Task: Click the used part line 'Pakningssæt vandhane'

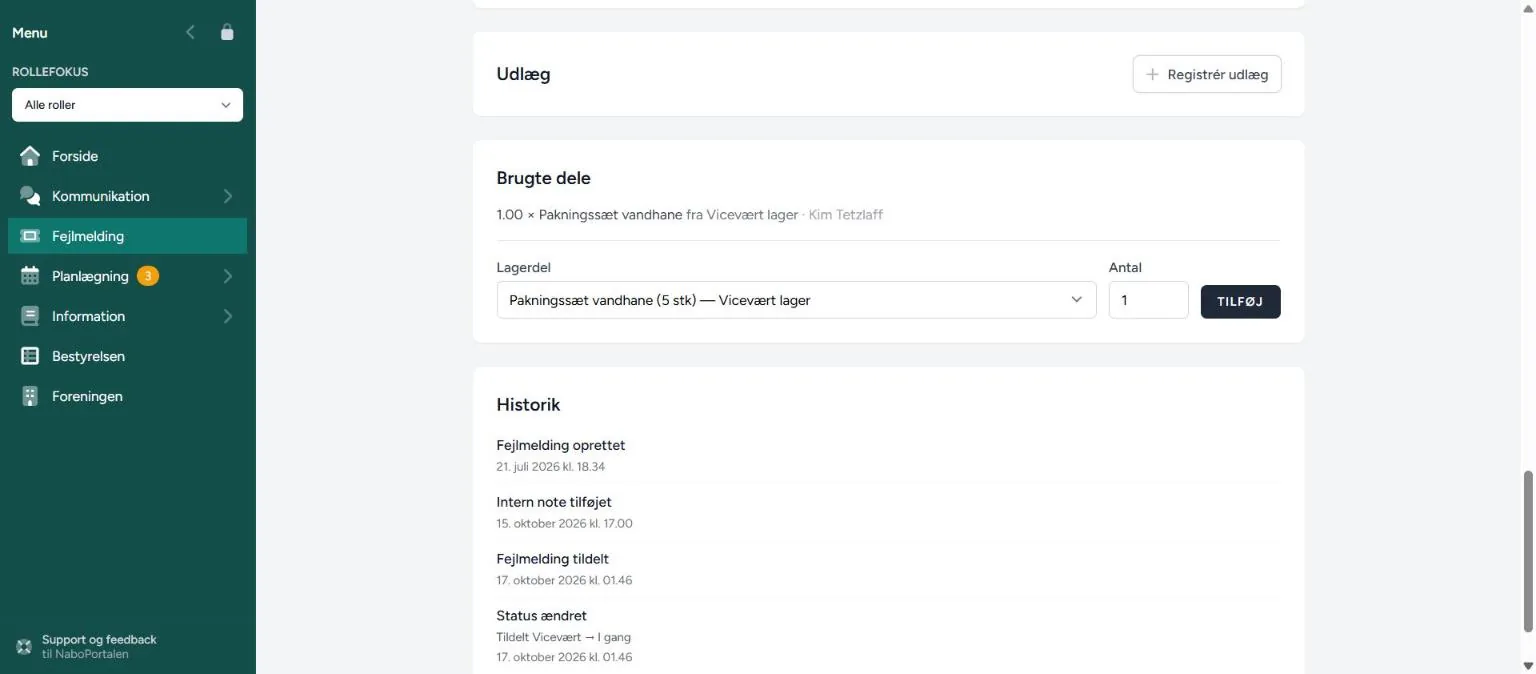Action: tap(690, 215)
